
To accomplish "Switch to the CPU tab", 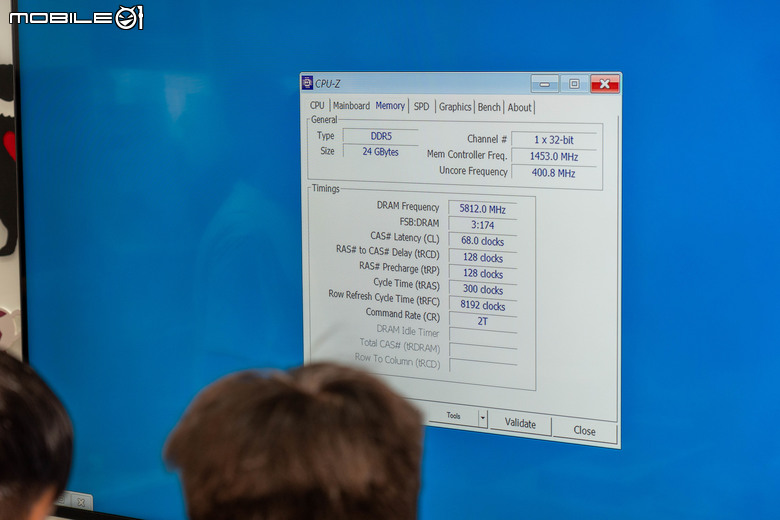I will coord(317,105).
